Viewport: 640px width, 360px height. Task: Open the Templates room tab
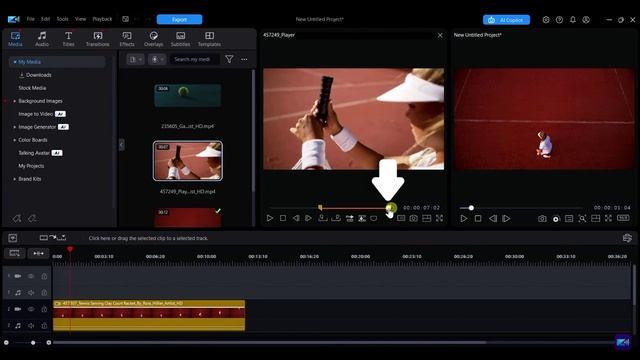209,39
